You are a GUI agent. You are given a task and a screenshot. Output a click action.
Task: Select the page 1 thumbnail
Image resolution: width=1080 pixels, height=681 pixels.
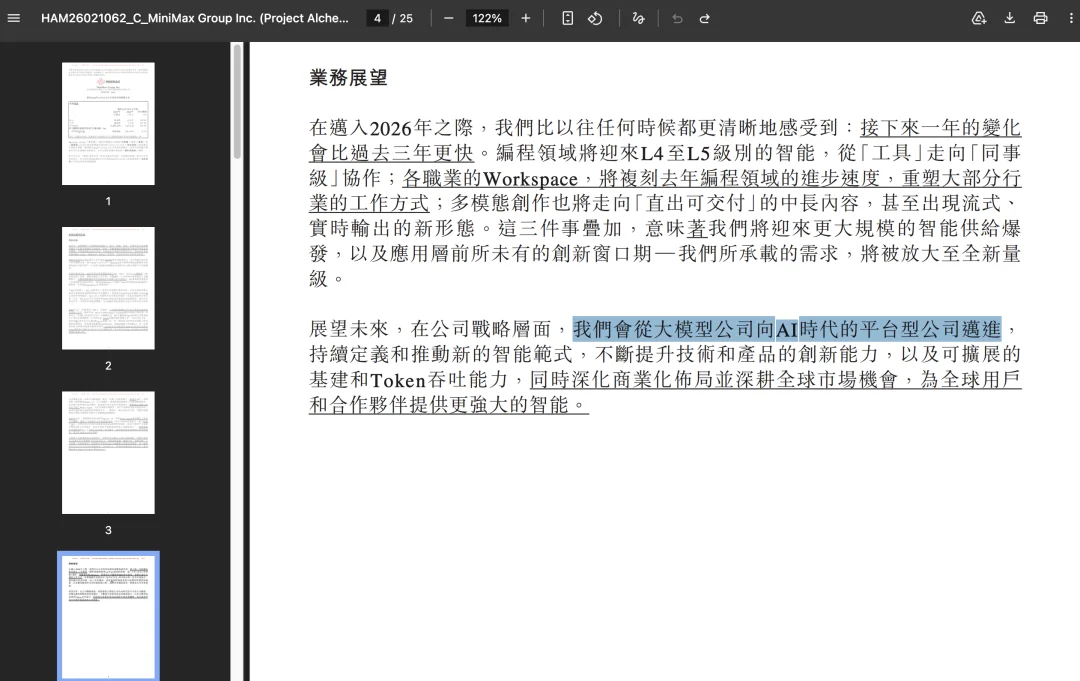(x=108, y=122)
